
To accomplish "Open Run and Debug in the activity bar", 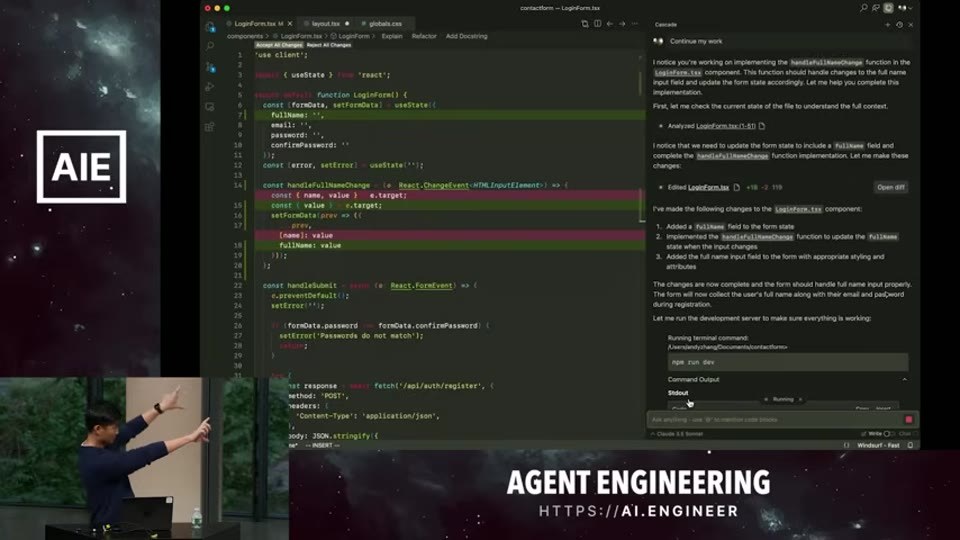I will tap(210, 87).
